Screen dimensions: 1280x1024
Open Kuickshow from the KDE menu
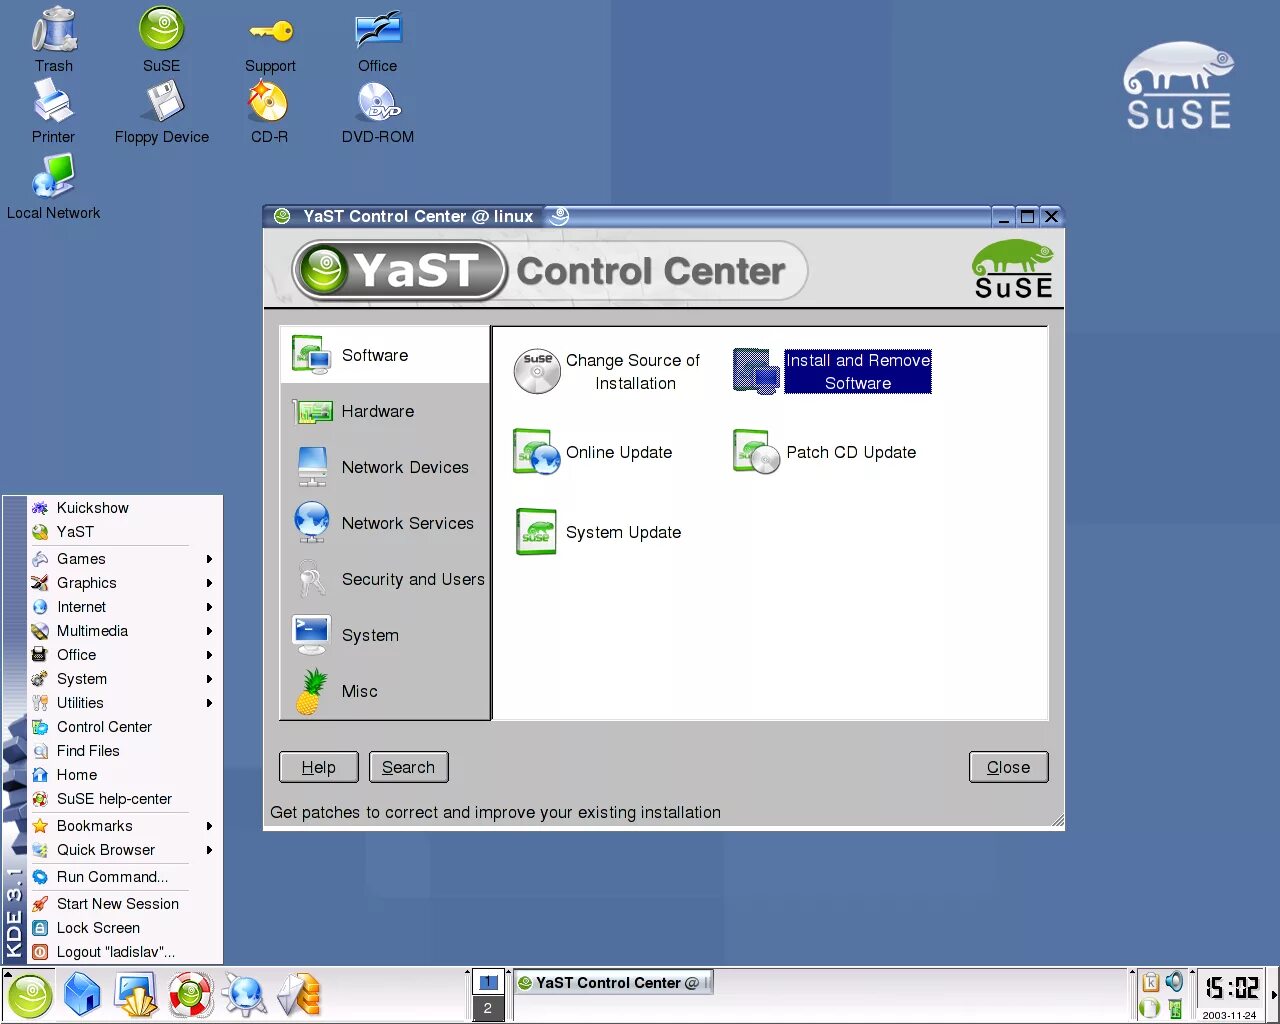pyautogui.click(x=124, y=508)
